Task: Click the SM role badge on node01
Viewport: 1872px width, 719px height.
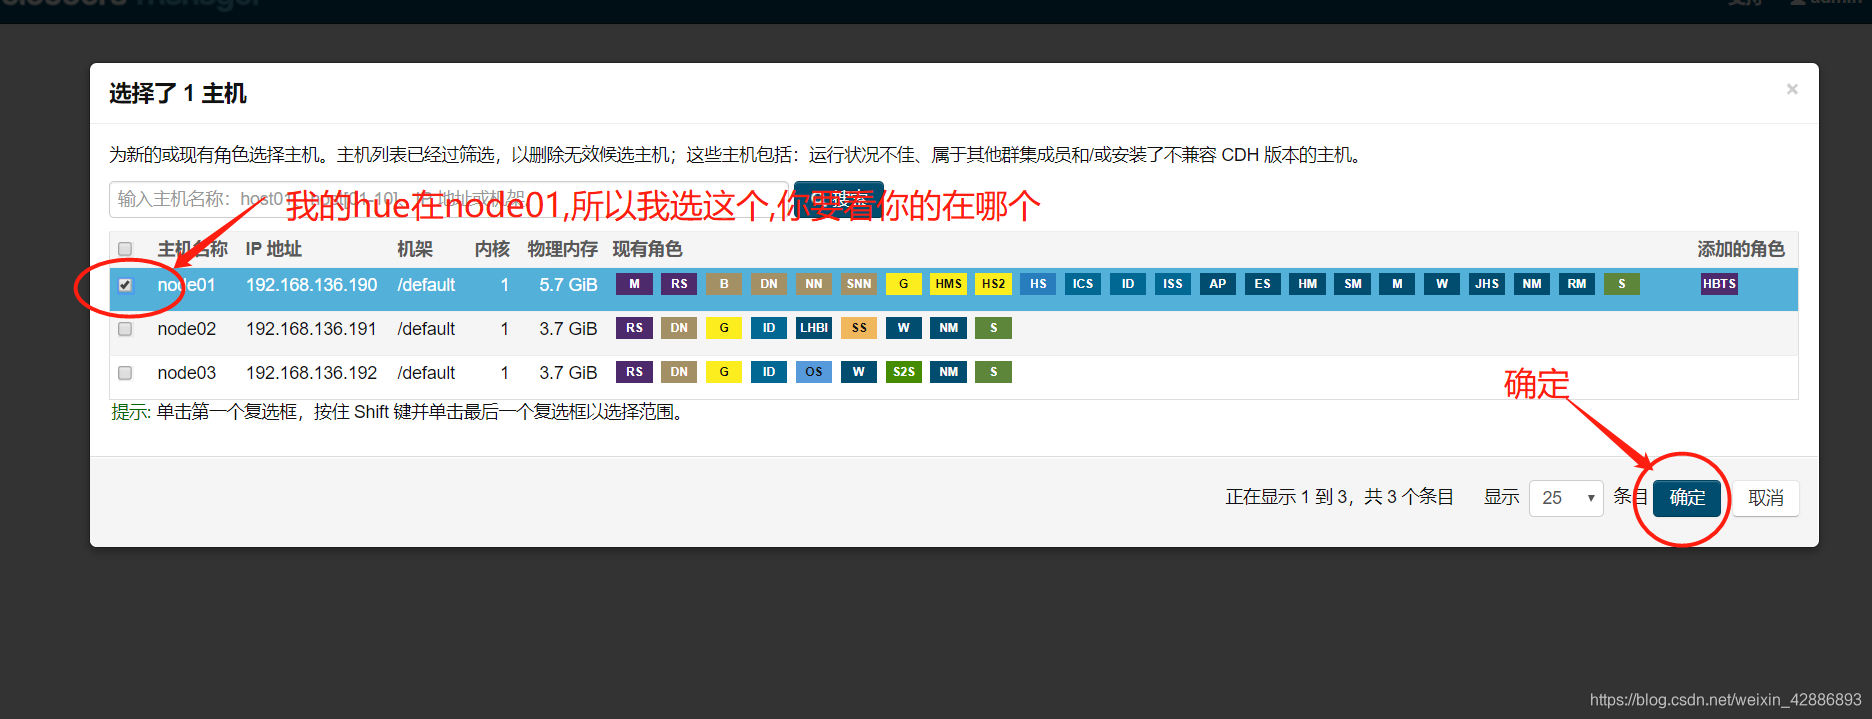Action: [1353, 284]
